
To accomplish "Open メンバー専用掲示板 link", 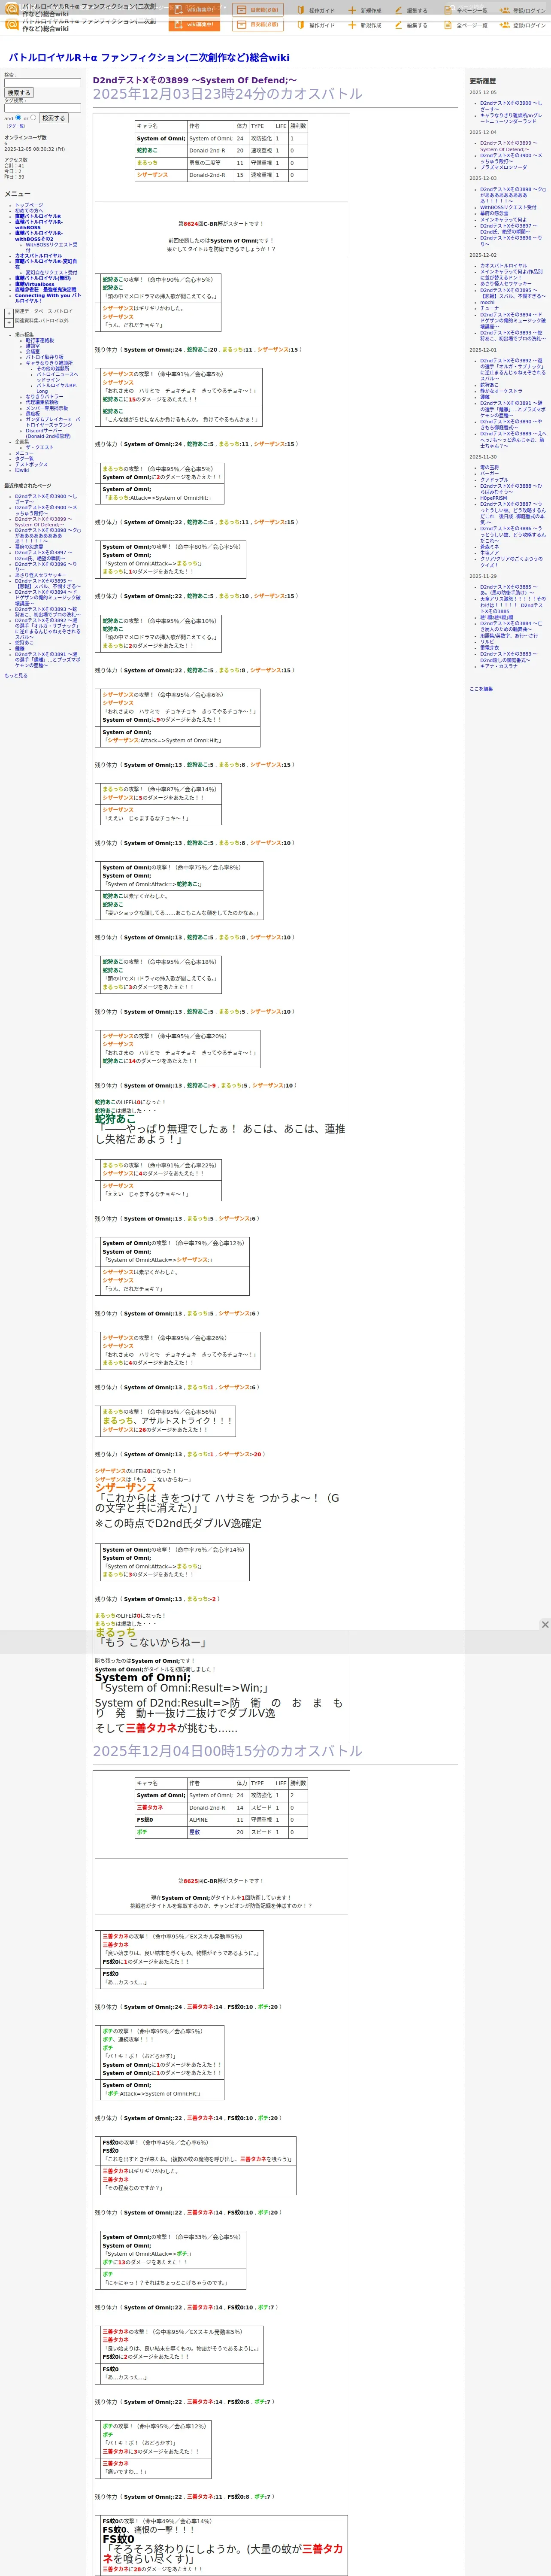I will pyautogui.click(x=47, y=408).
